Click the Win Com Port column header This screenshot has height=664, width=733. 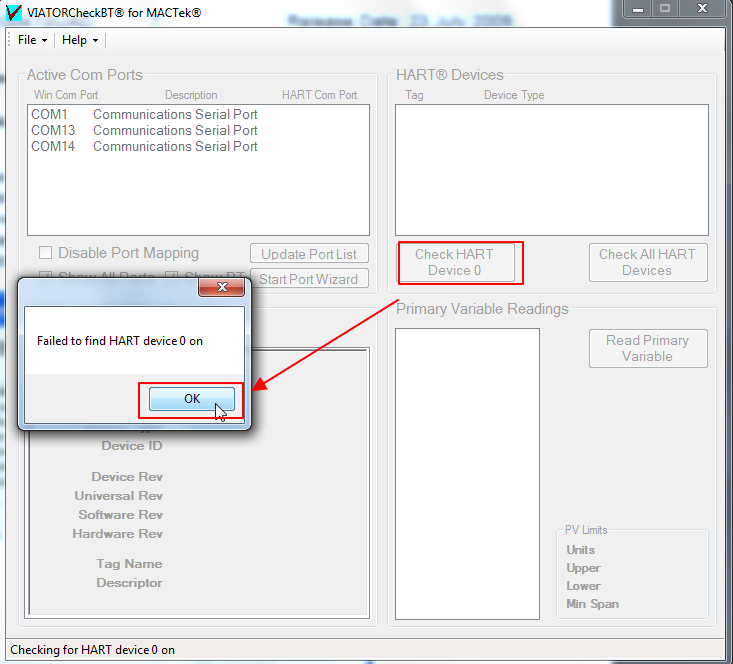pos(66,95)
